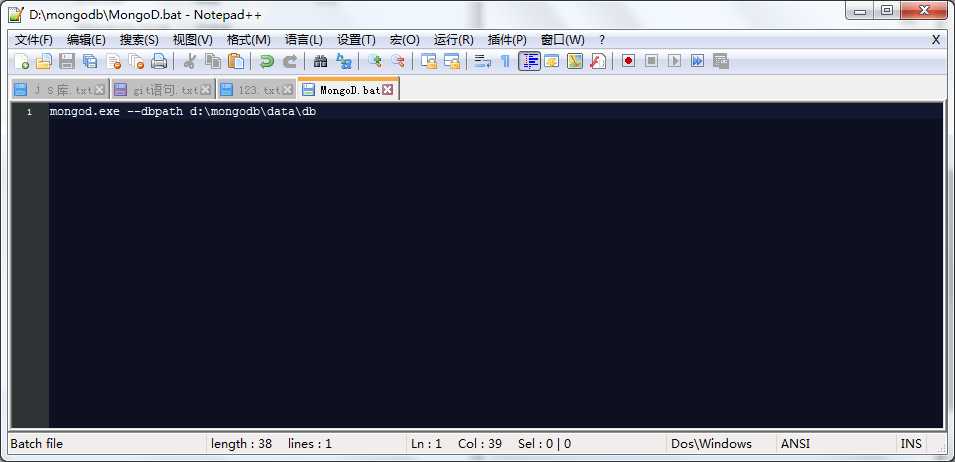The image size is (955, 462).
Task: Toggle show all characters pilcrow icon
Action: 505,61
